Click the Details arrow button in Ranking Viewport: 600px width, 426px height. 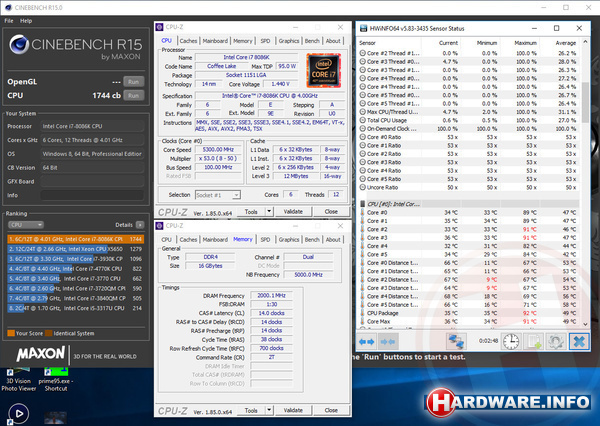pos(140,225)
